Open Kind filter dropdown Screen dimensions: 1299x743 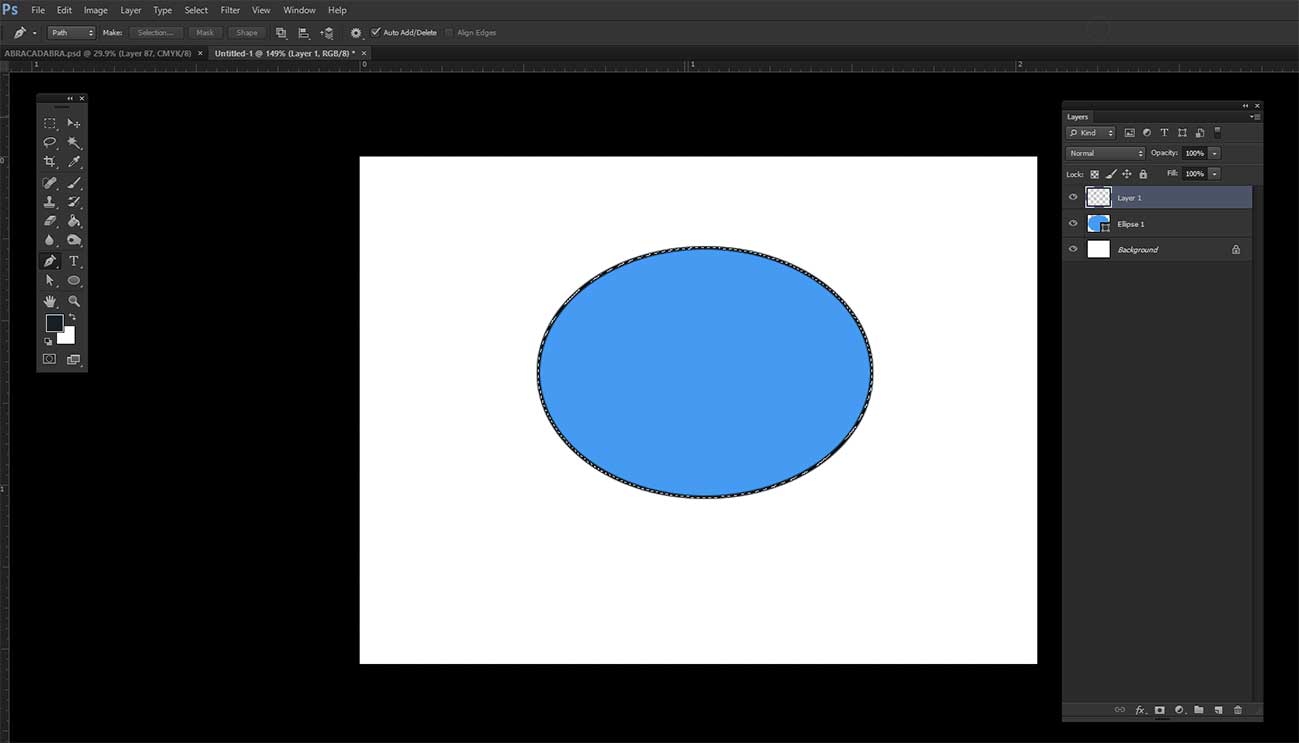[x=1090, y=133]
